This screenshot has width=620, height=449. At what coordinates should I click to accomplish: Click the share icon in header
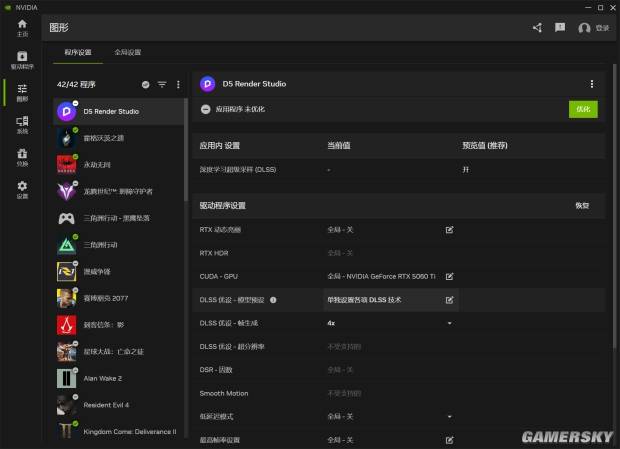point(537,28)
